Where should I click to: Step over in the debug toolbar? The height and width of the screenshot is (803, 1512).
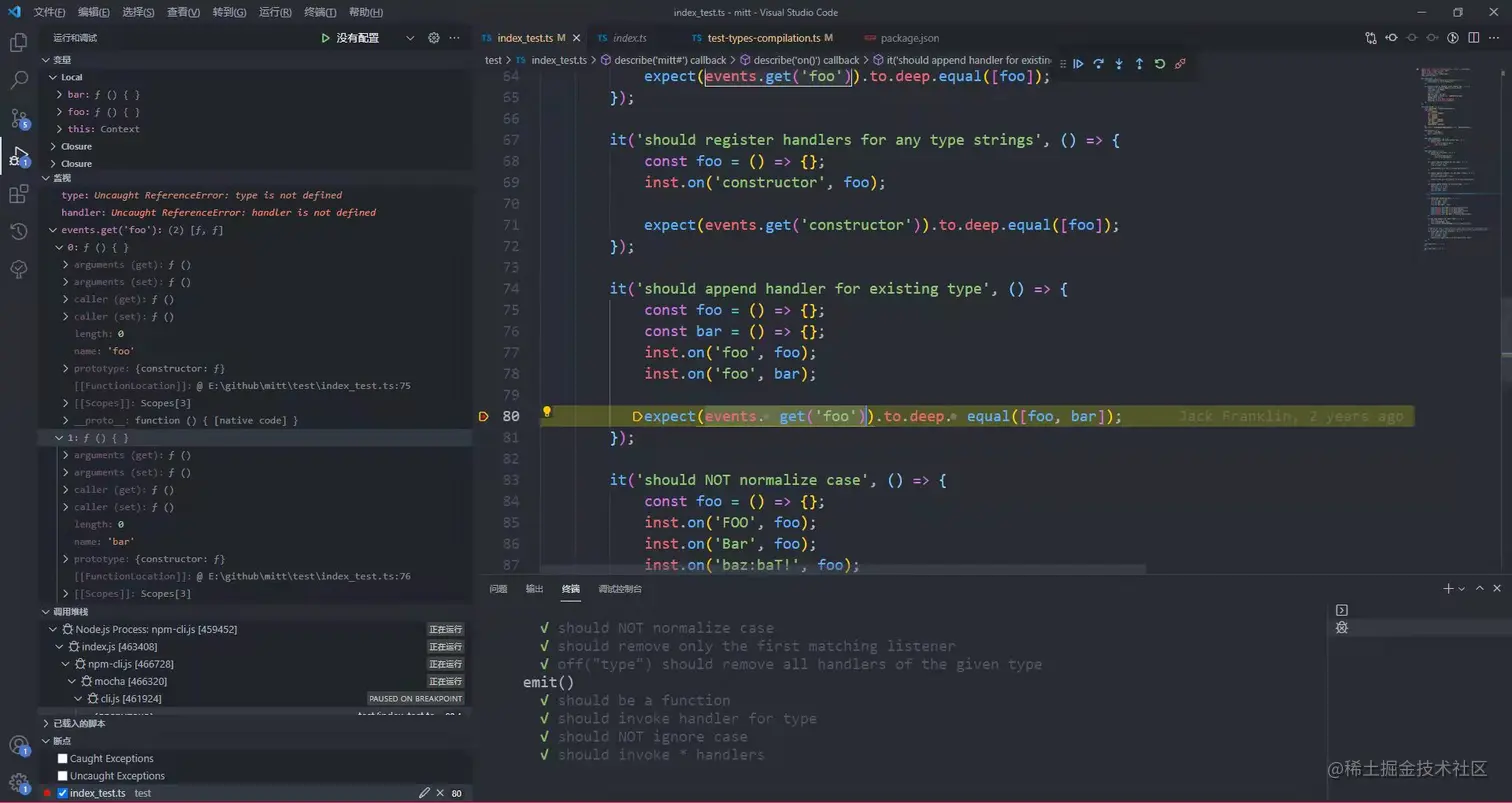click(1098, 64)
